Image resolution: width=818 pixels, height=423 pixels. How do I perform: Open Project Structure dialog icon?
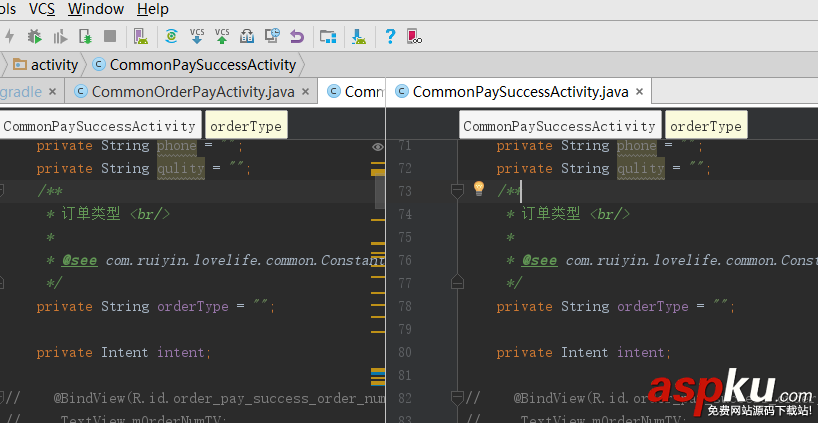coord(328,36)
